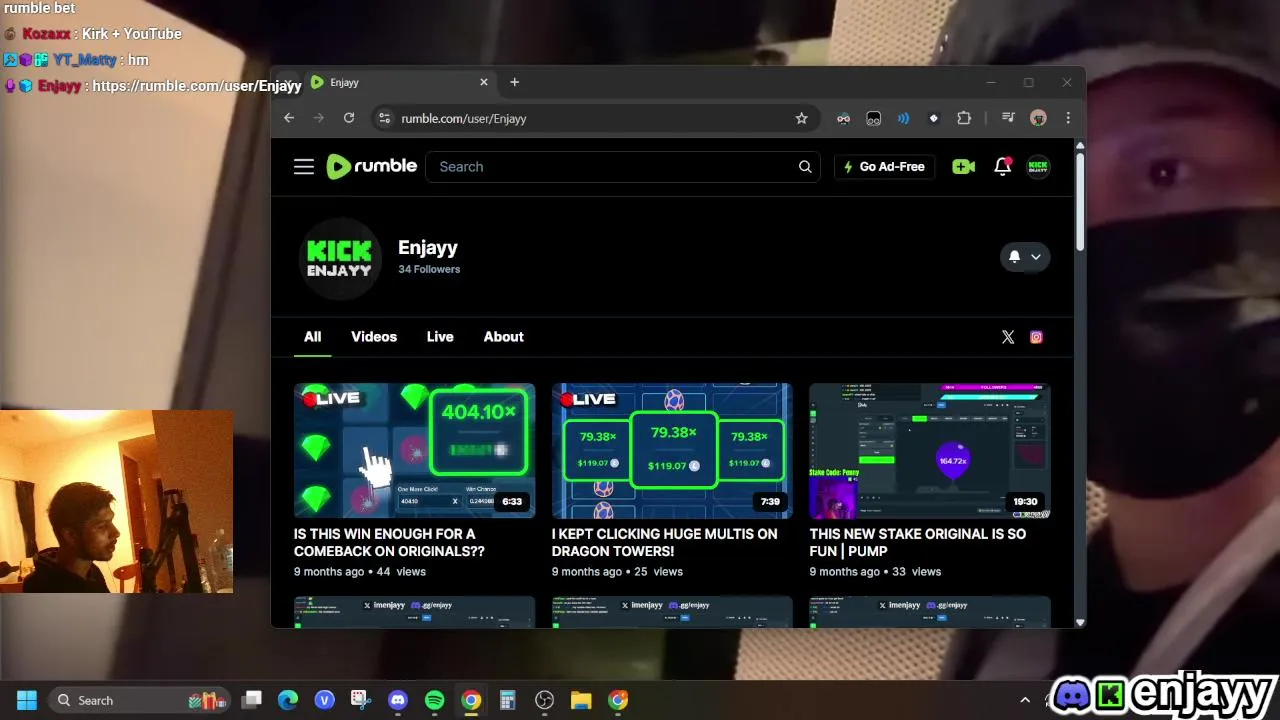
Task: Open Microsoft Edge from the taskbar
Action: (x=288, y=700)
